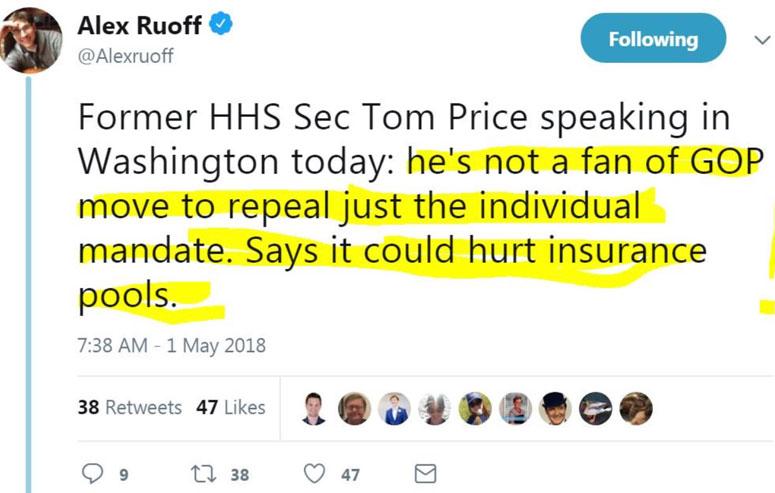The width and height of the screenshot is (775, 493).
Task: Click the liker avatar with the blue suit
Action: point(394,408)
